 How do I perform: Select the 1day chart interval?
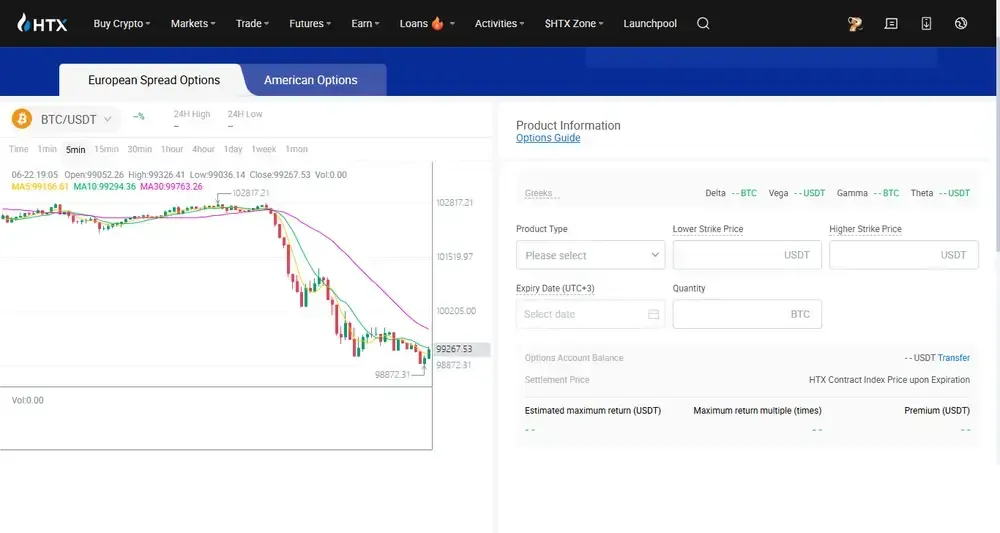[x=233, y=149]
